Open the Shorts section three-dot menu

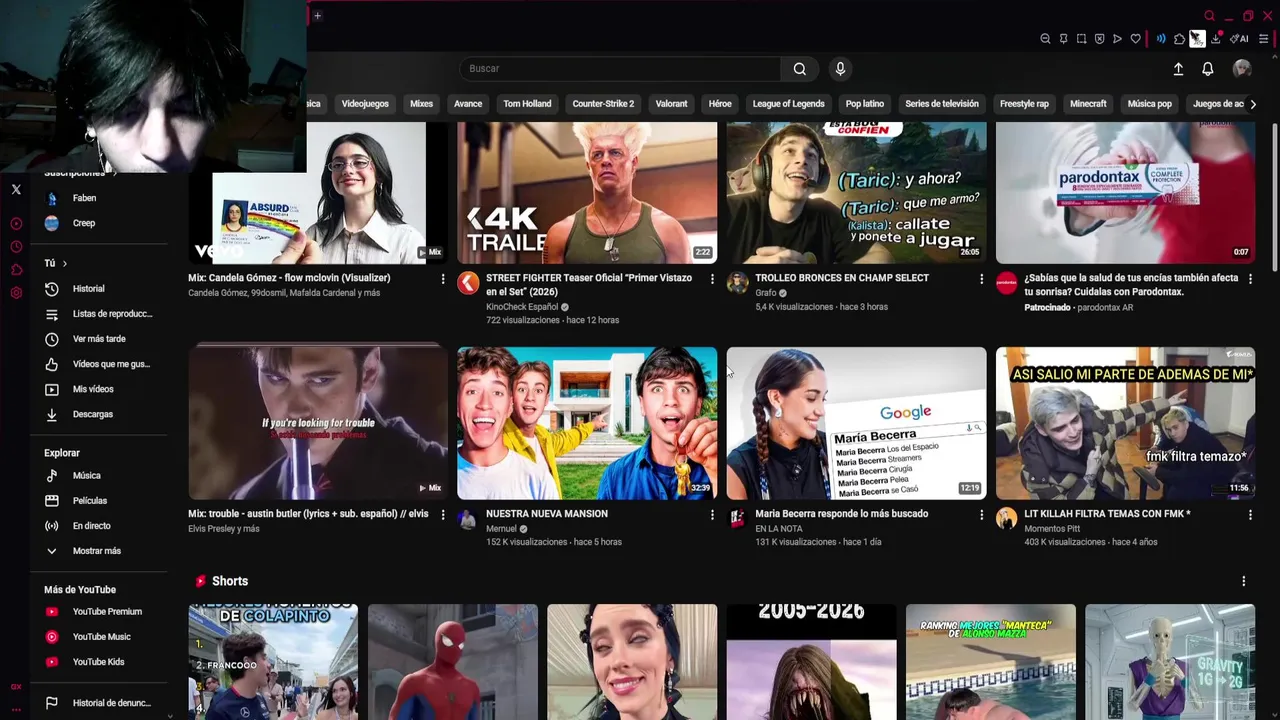[x=1243, y=581]
